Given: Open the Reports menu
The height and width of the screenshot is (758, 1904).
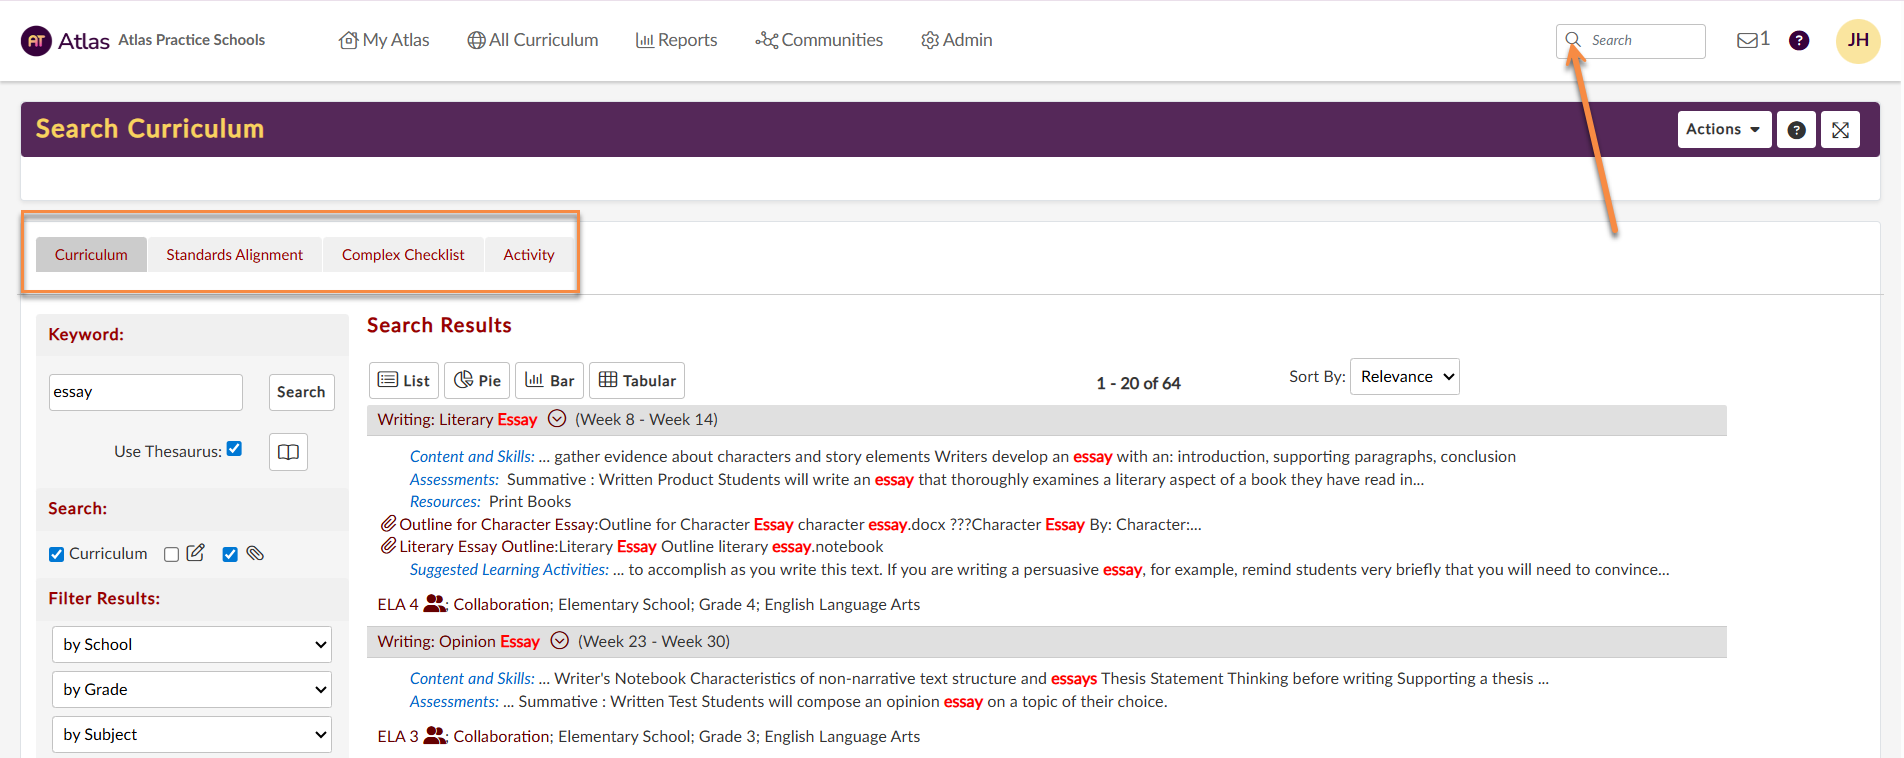Looking at the screenshot, I should pos(676,40).
